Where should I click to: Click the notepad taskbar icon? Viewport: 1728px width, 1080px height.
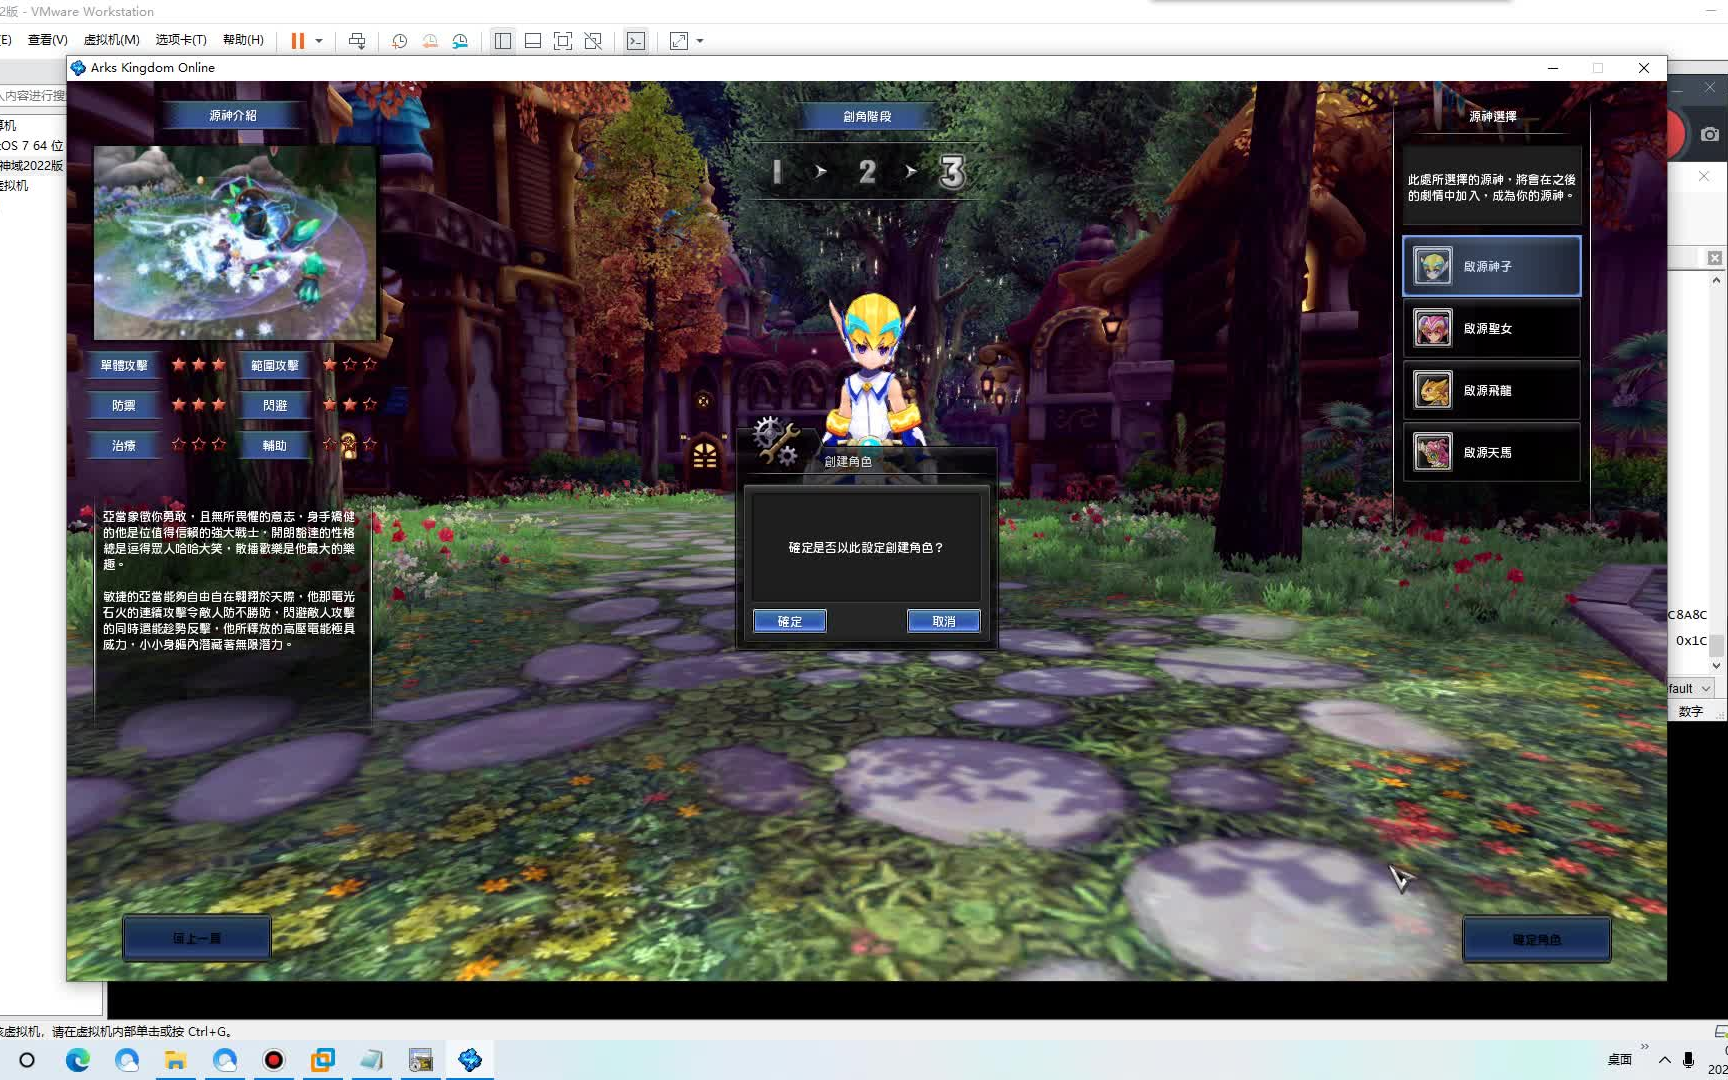coord(371,1060)
